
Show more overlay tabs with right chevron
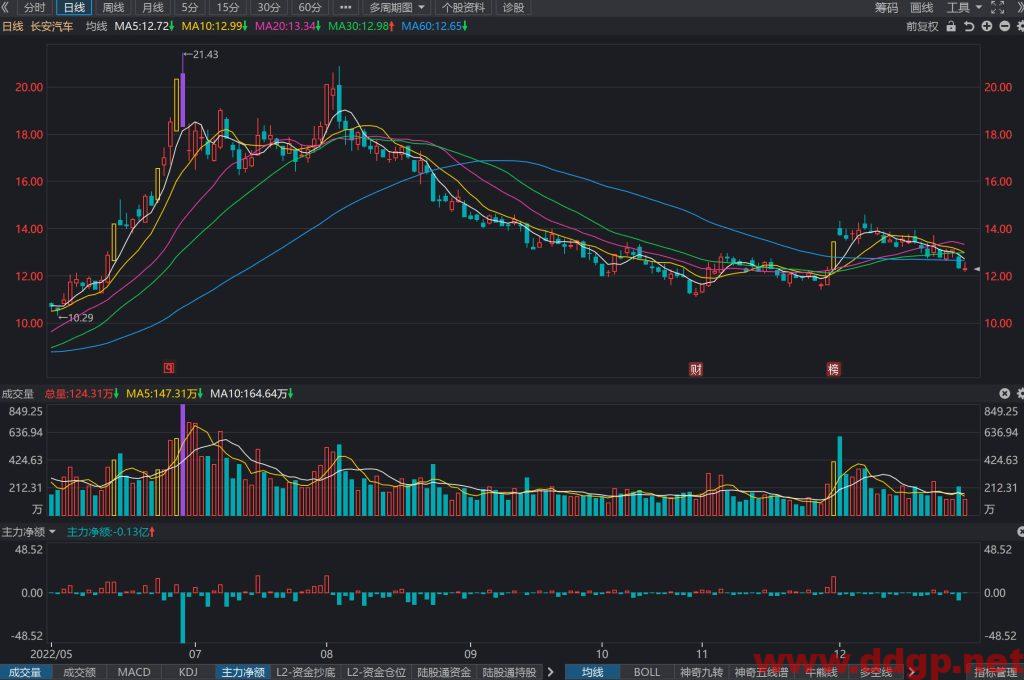pyautogui.click(x=912, y=672)
